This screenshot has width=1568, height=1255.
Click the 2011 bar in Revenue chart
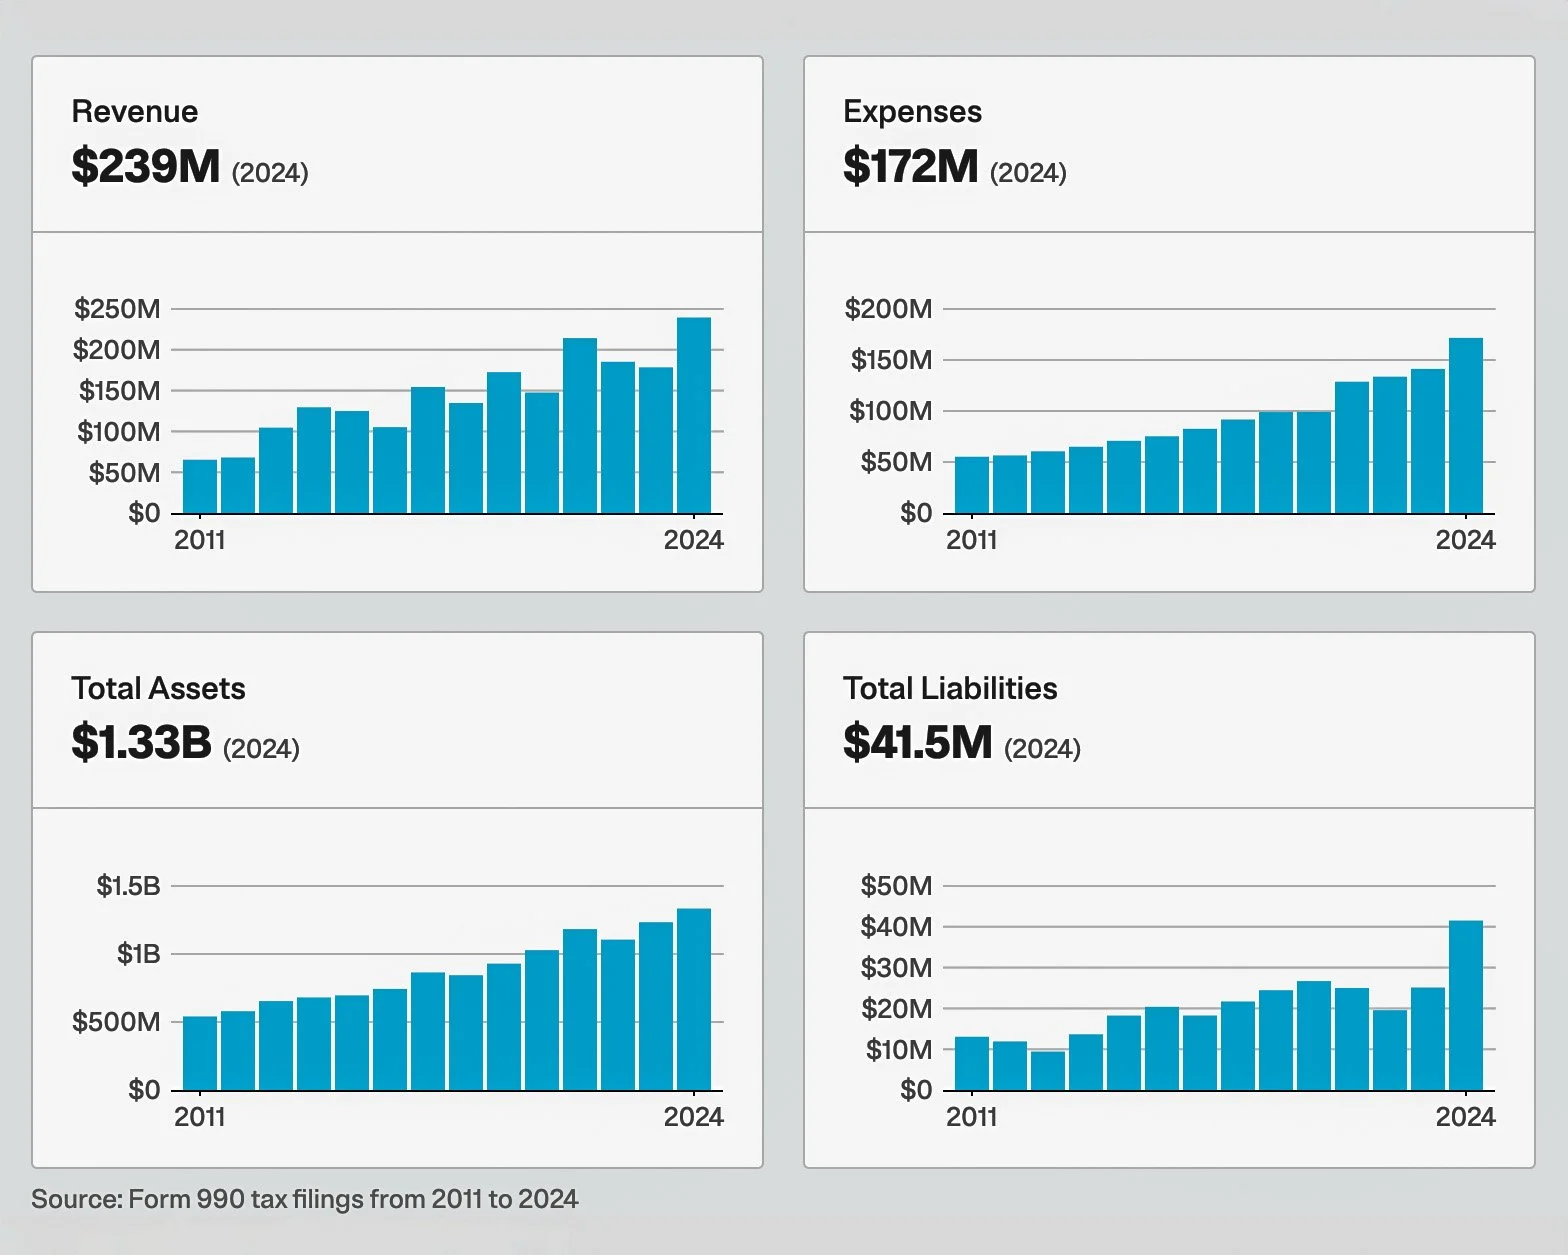pyautogui.click(x=200, y=487)
